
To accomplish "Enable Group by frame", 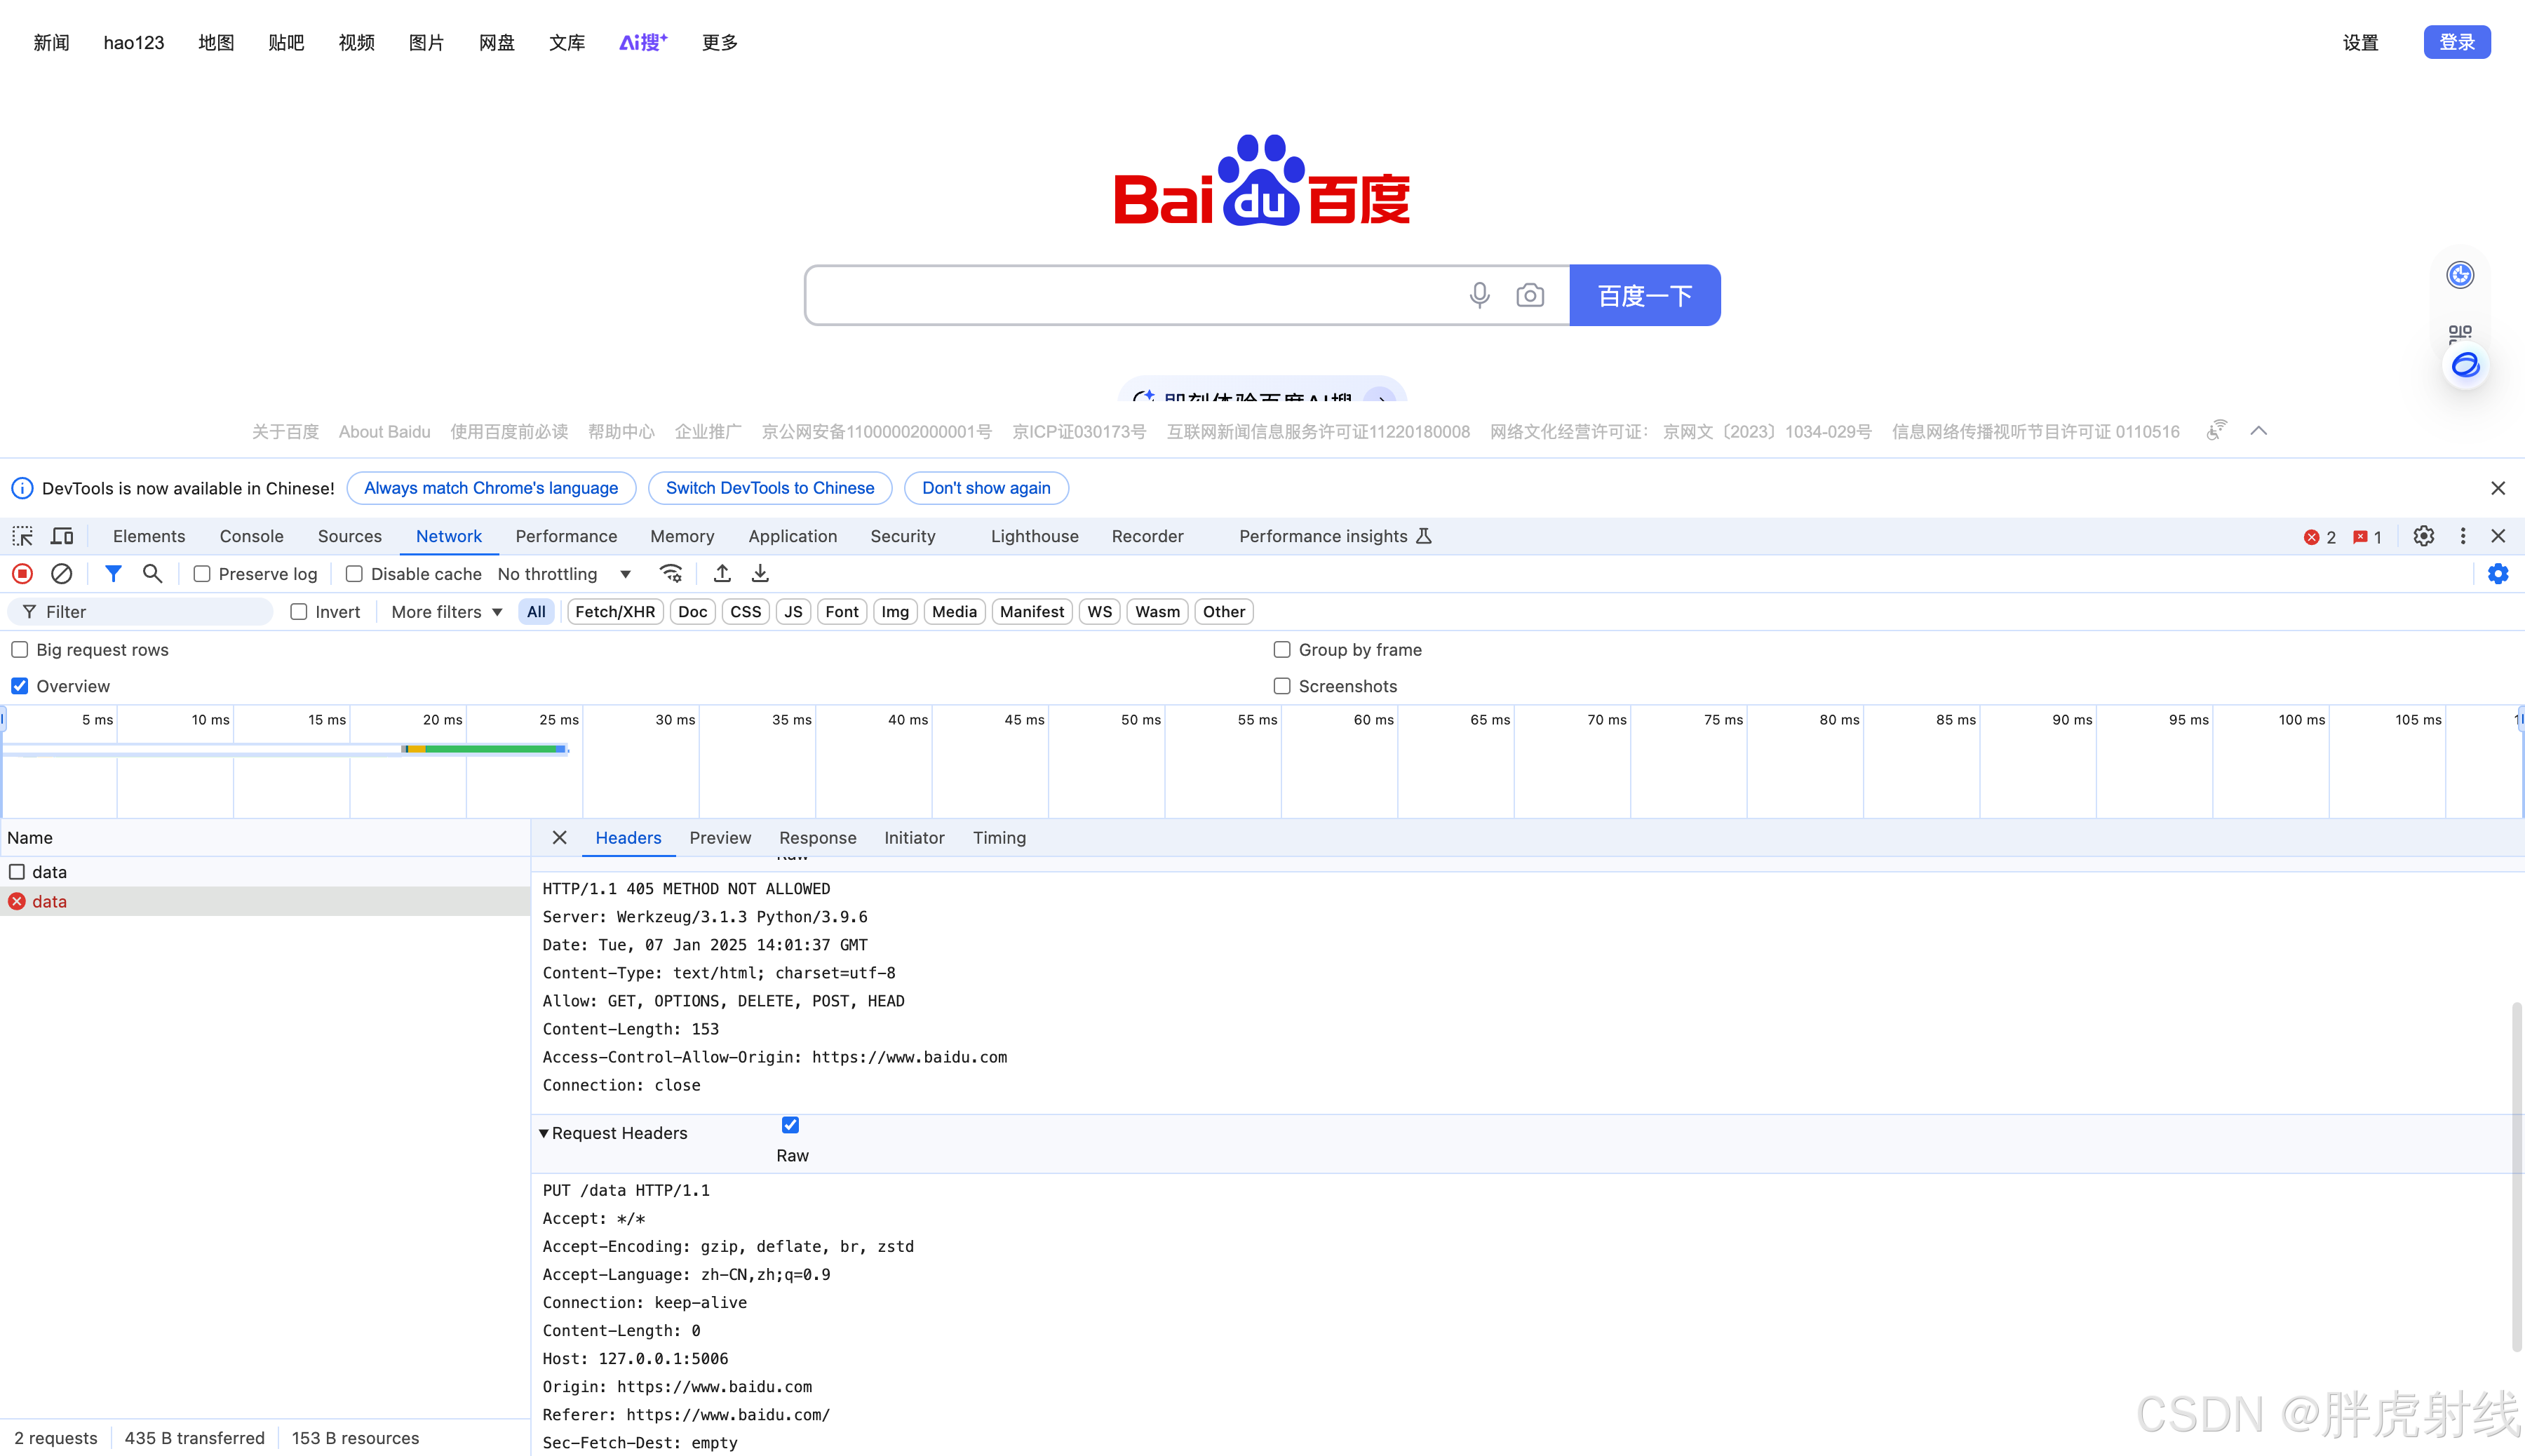I will click(x=1282, y=650).
